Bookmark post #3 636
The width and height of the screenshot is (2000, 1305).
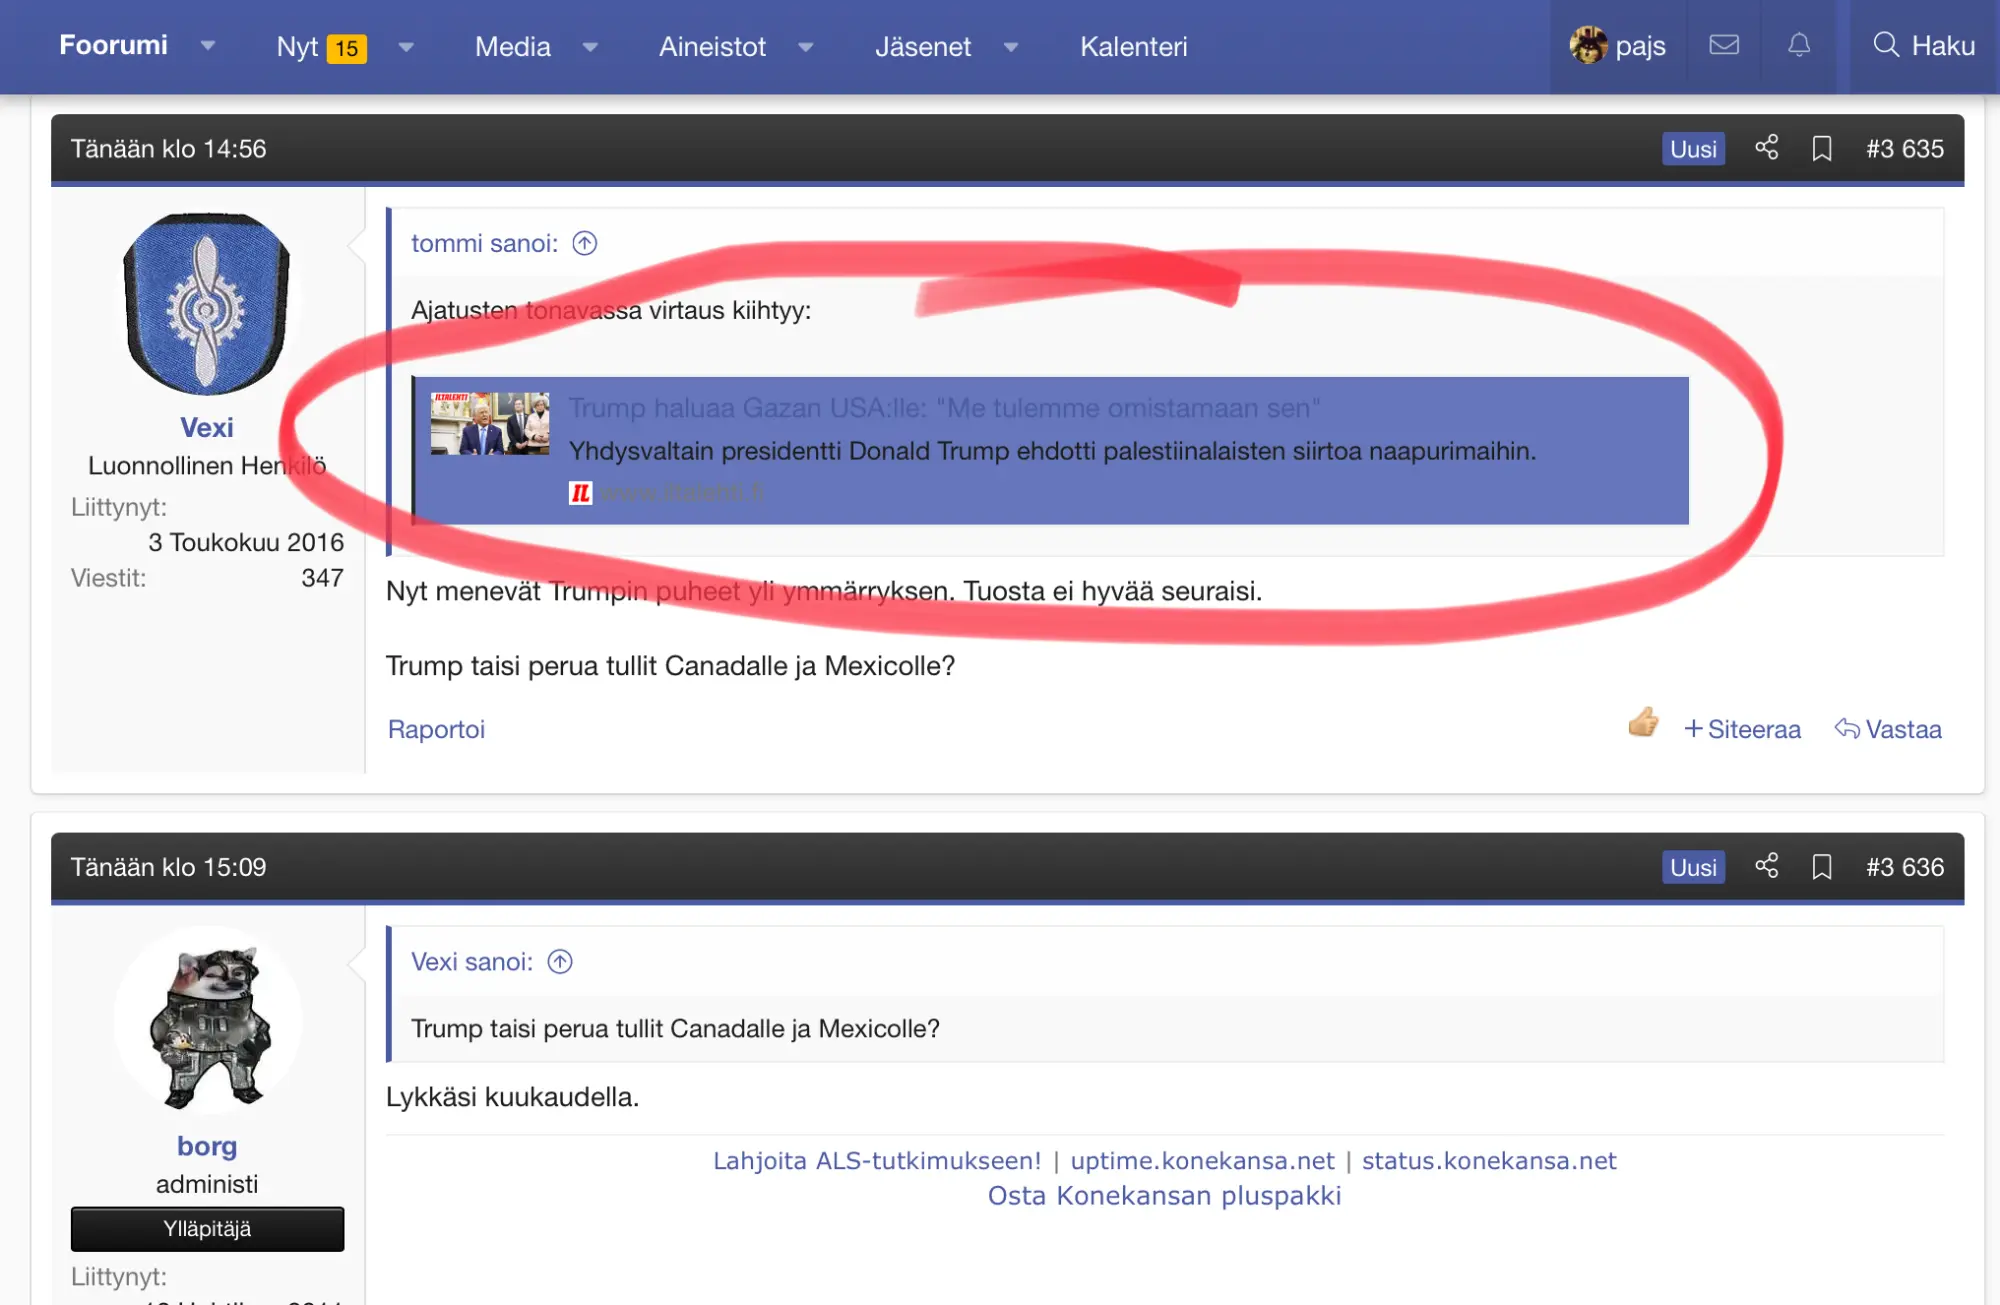[1822, 866]
